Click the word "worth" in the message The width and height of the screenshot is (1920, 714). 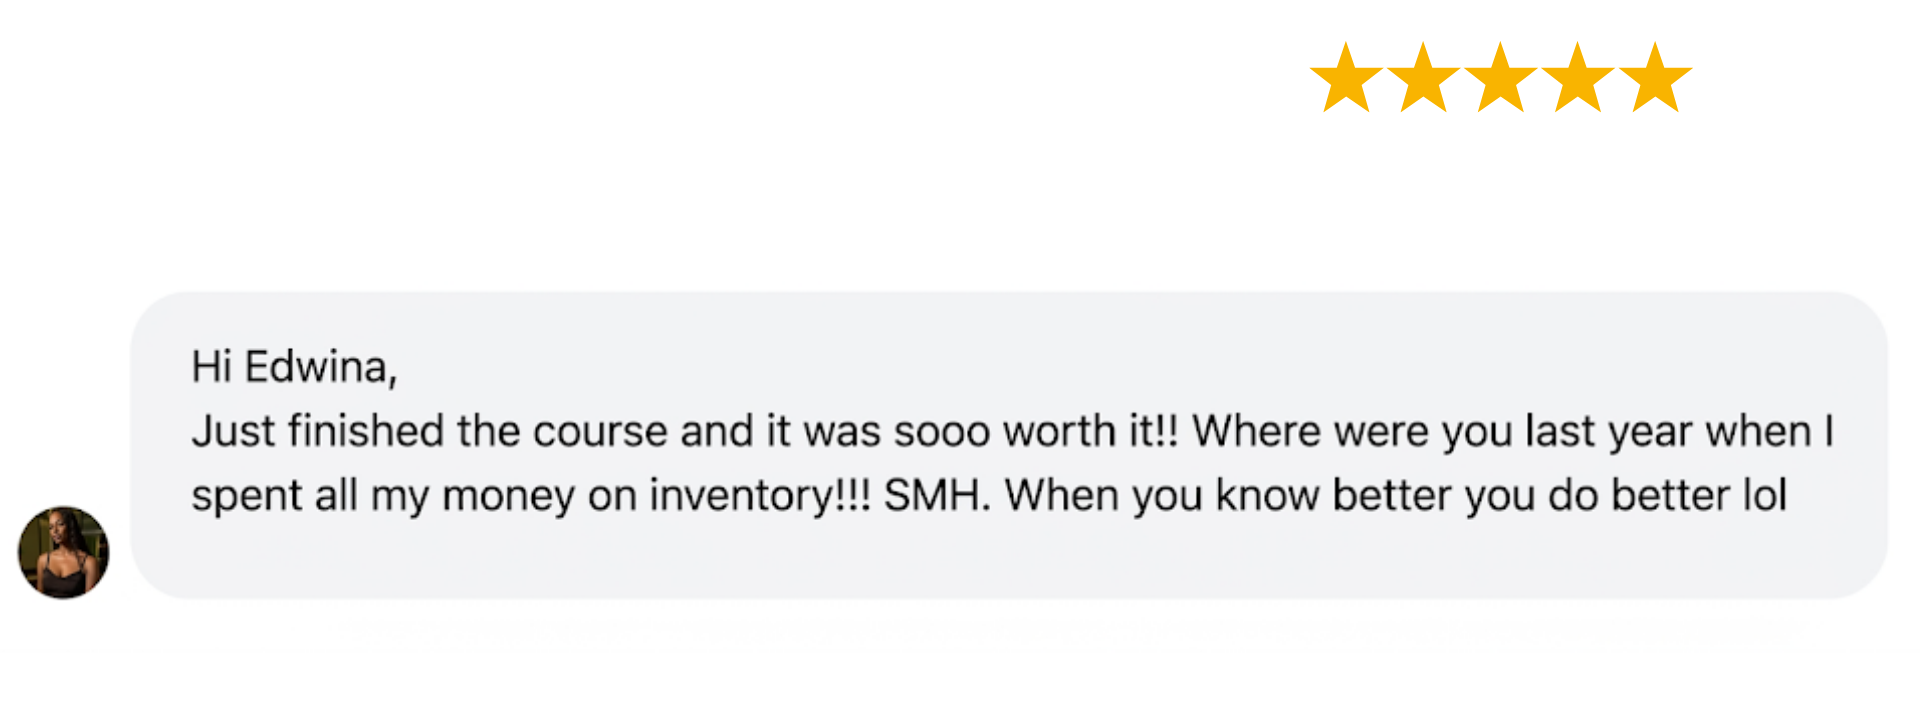coord(1059,432)
